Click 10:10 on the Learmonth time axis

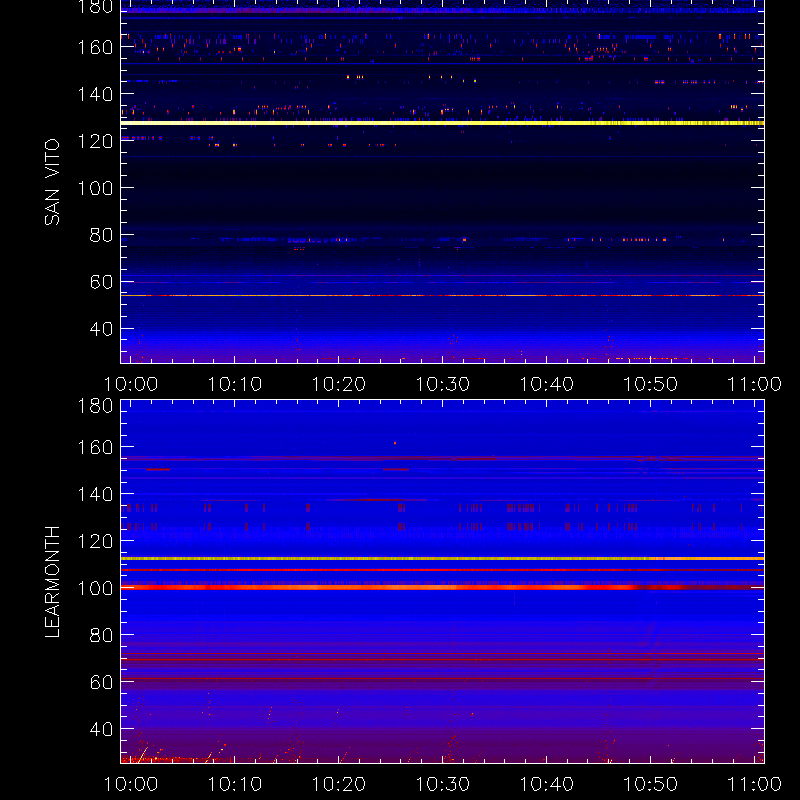[235, 784]
